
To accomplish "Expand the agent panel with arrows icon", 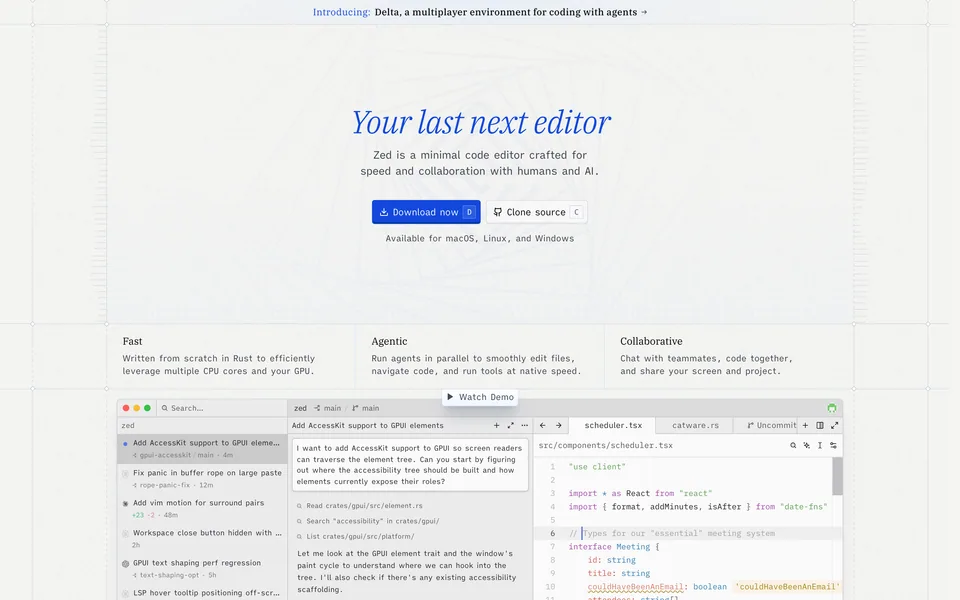I will (x=511, y=425).
